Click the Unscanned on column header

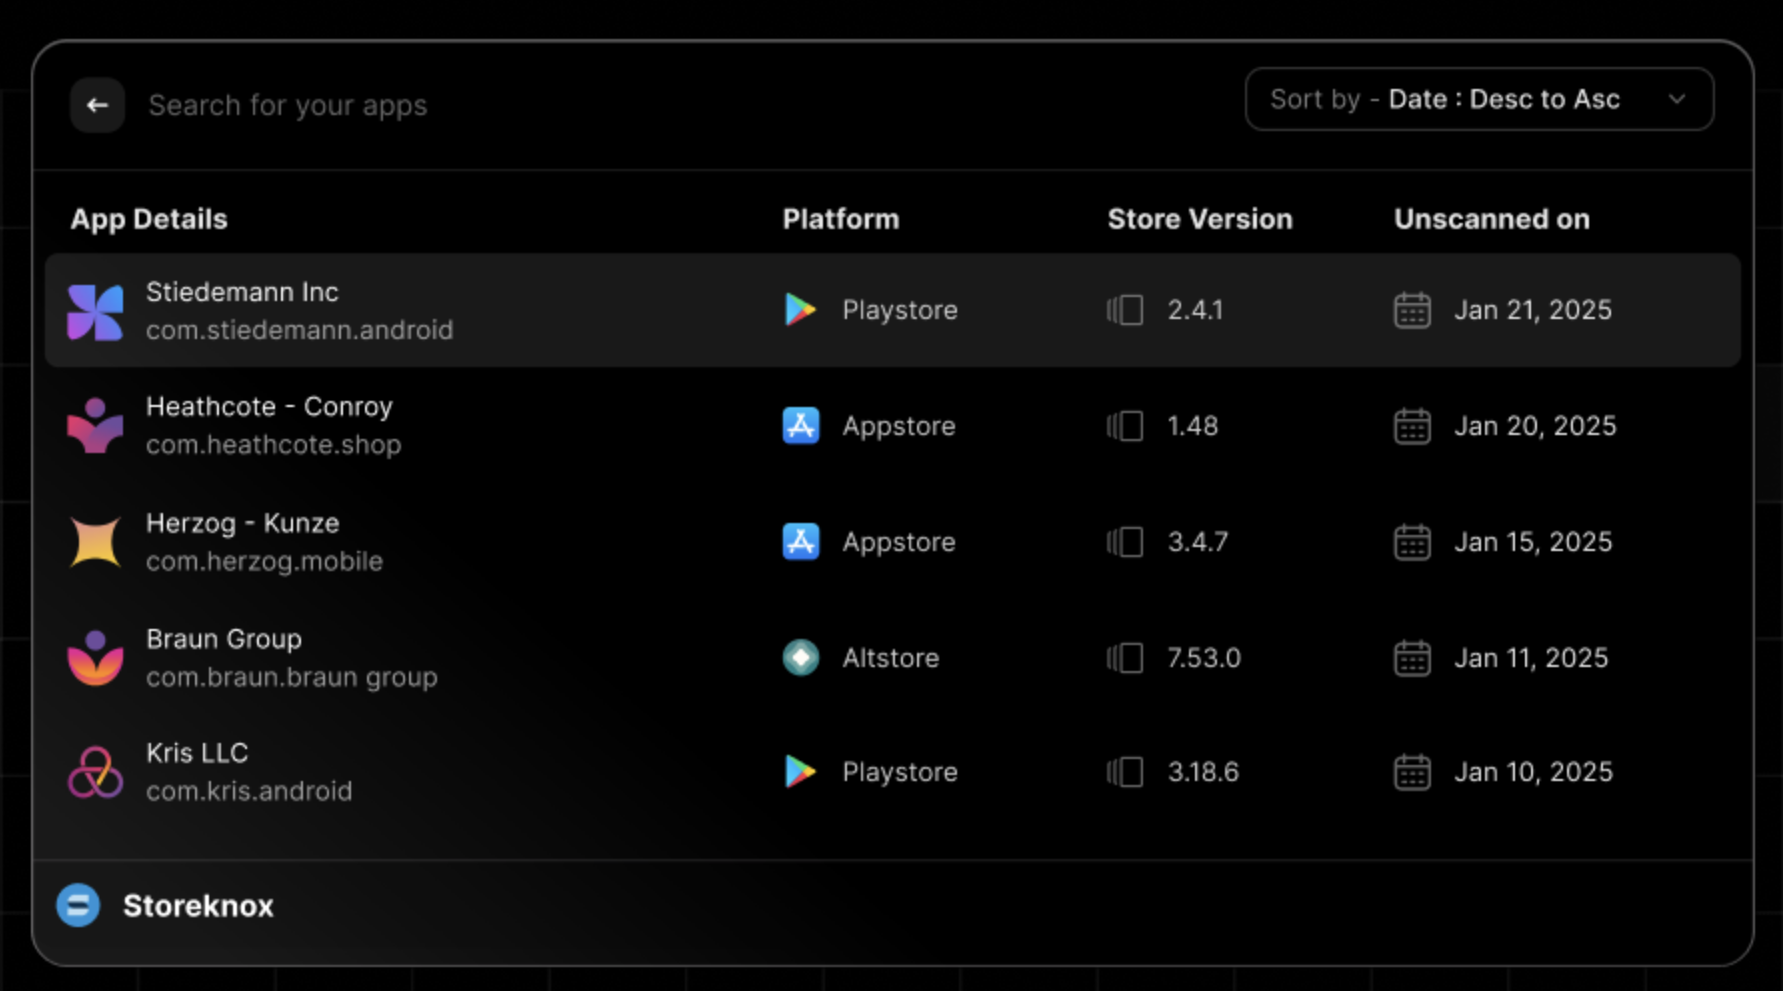coord(1491,219)
